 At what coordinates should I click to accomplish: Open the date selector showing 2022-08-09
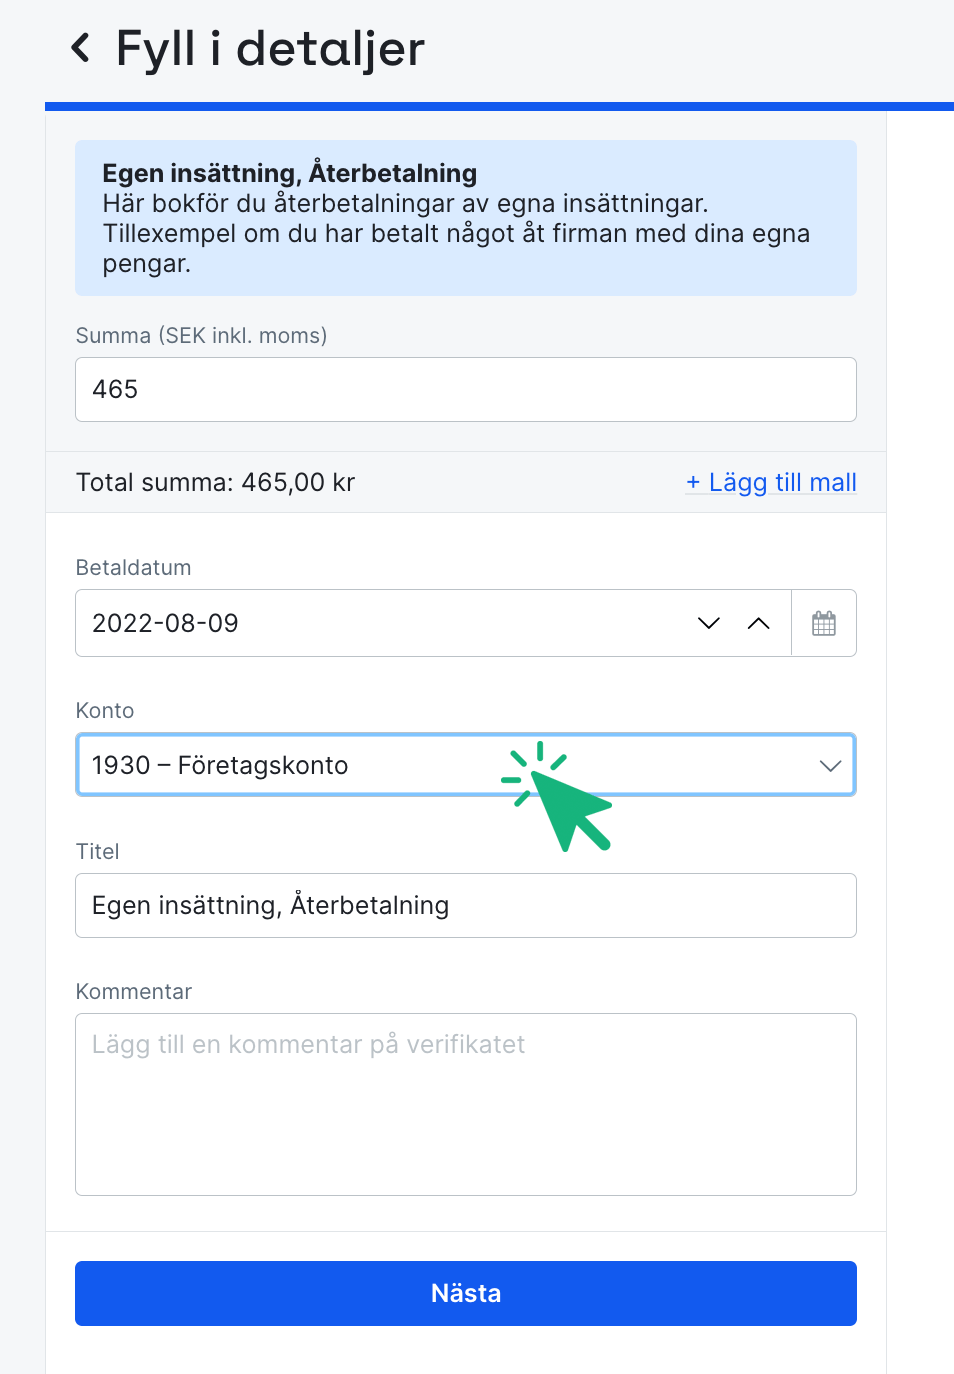[400, 622]
